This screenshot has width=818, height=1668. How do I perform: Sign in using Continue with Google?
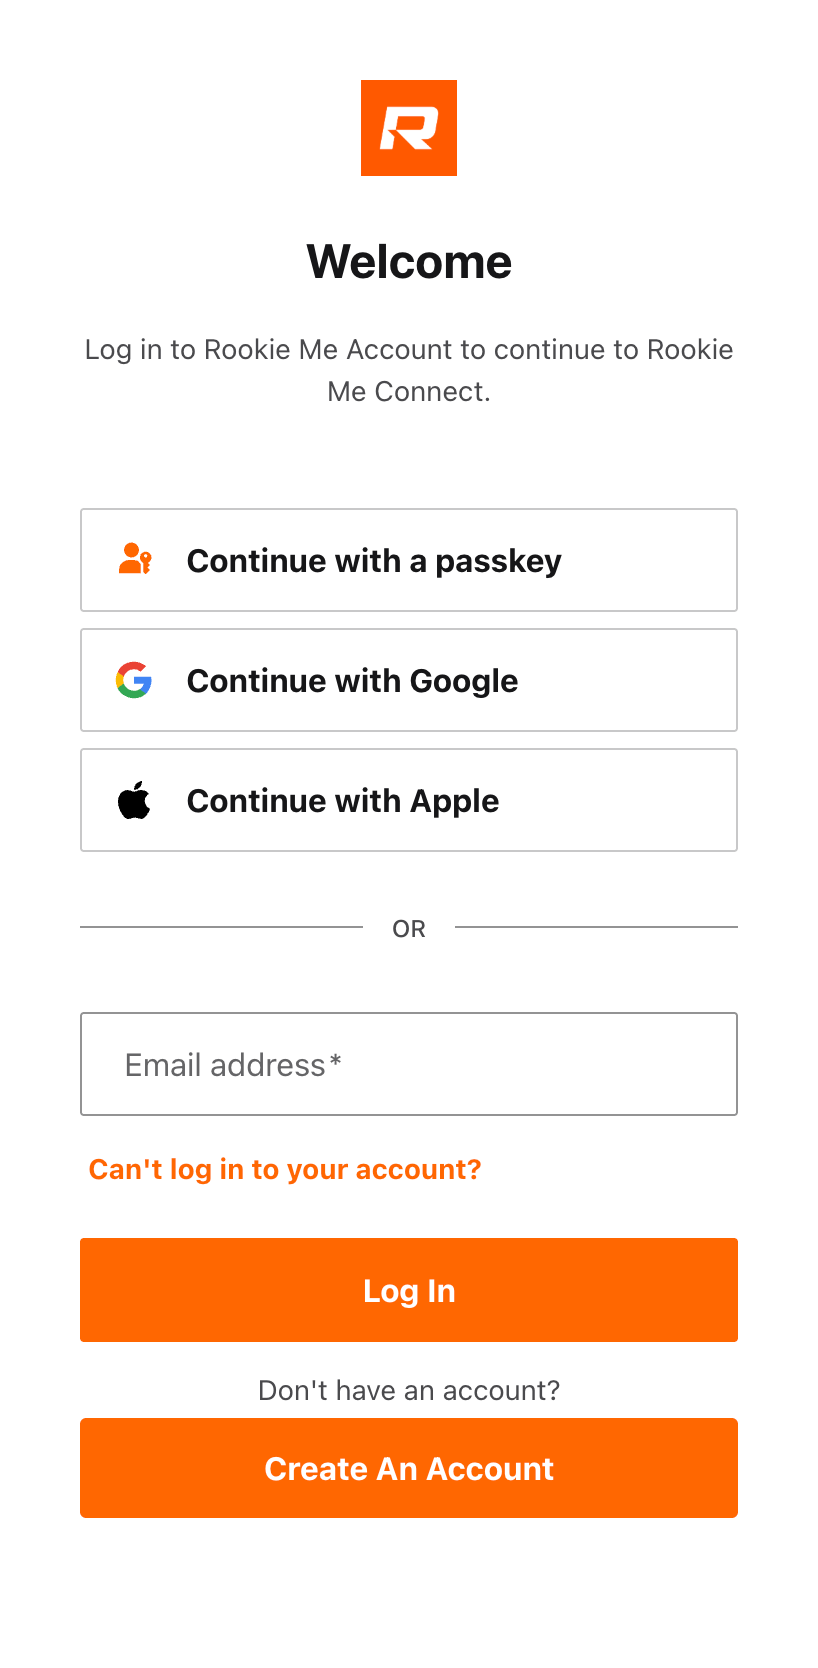coord(409,680)
